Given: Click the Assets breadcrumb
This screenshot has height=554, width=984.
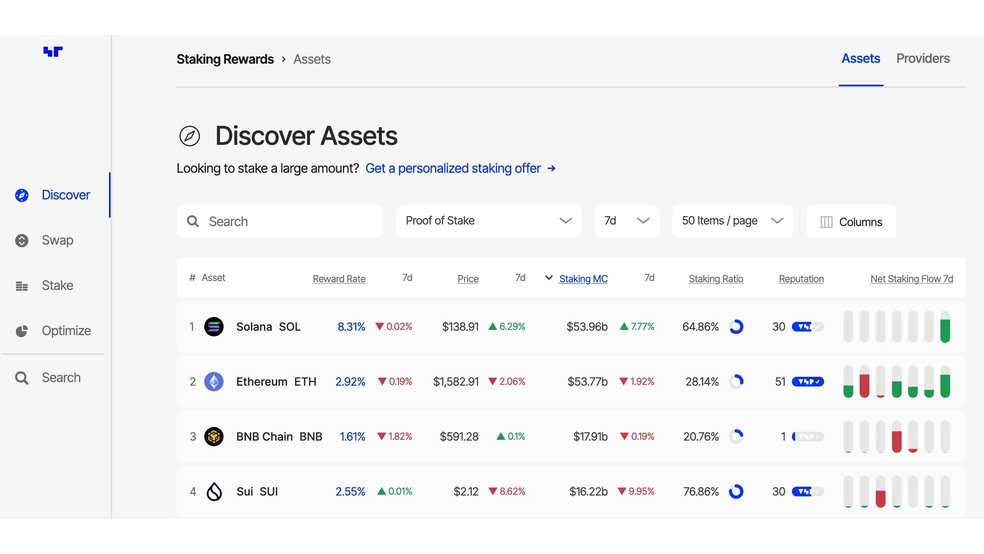Looking at the screenshot, I should (312, 59).
